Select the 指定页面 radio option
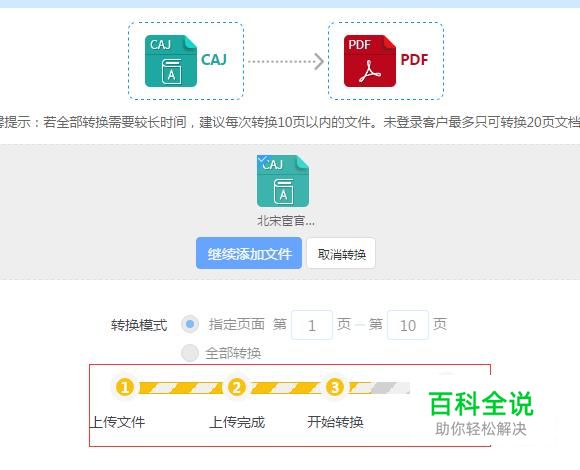 pos(190,324)
